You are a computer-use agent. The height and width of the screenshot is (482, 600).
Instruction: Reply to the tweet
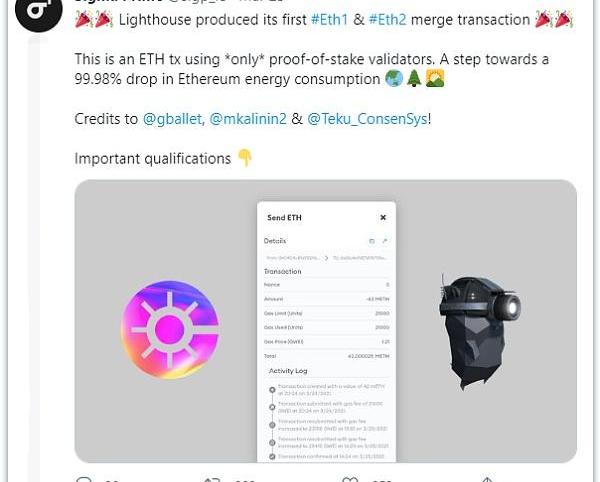(x=84, y=479)
